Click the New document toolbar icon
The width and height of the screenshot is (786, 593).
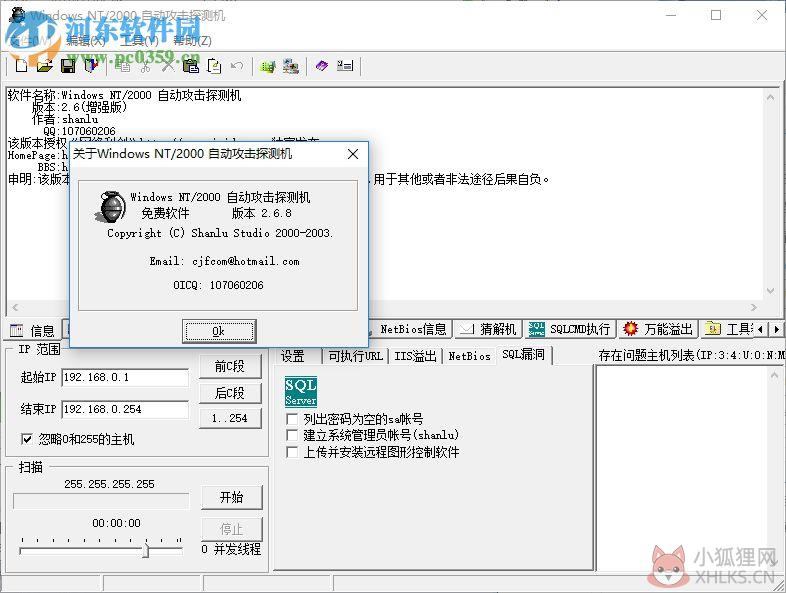click(22, 66)
